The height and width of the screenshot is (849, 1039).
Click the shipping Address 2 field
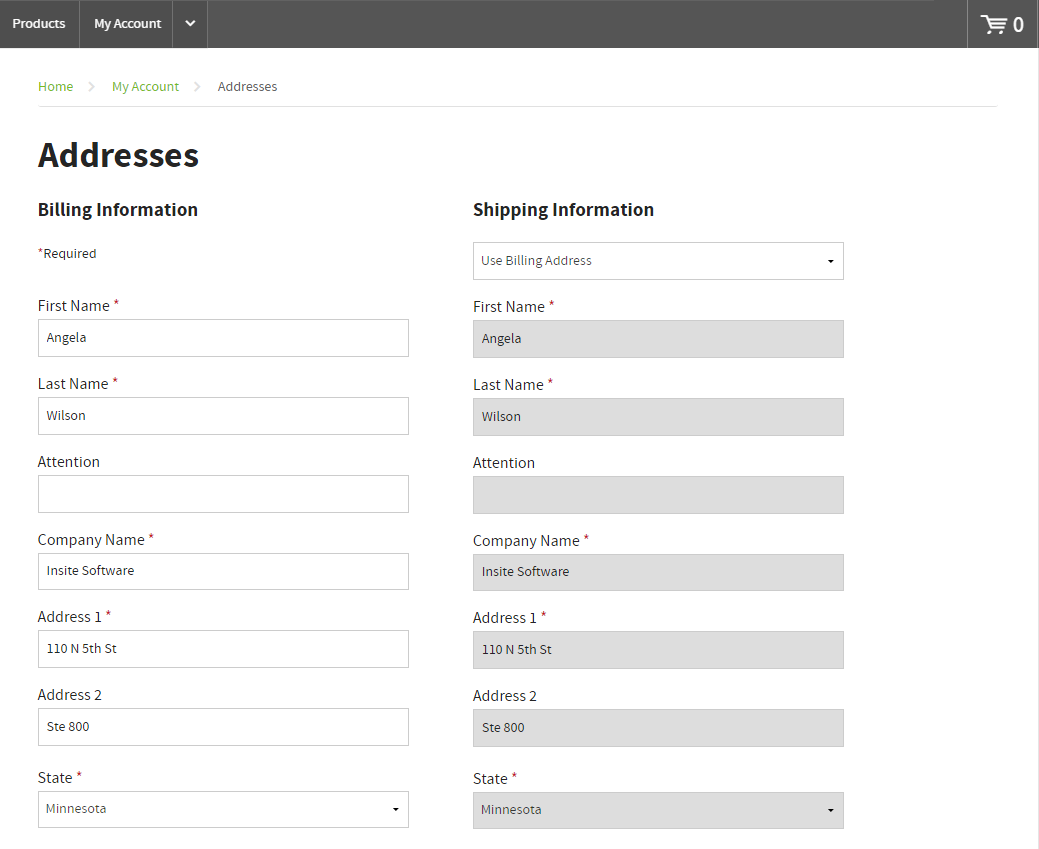657,728
